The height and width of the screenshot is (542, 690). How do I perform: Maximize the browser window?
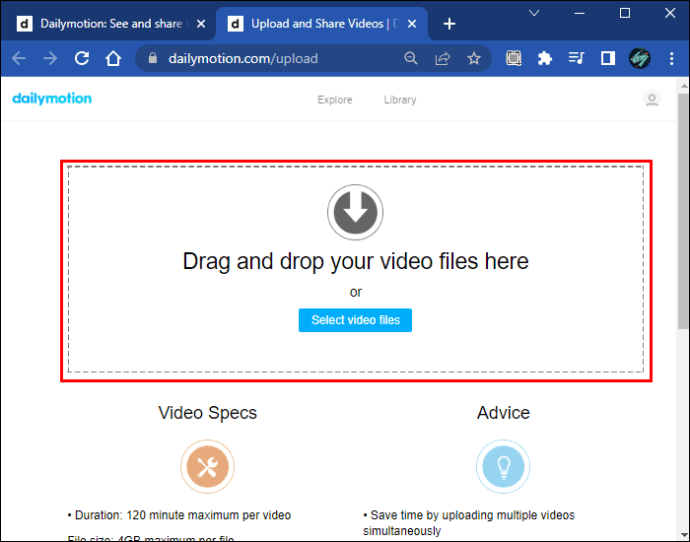[625, 13]
